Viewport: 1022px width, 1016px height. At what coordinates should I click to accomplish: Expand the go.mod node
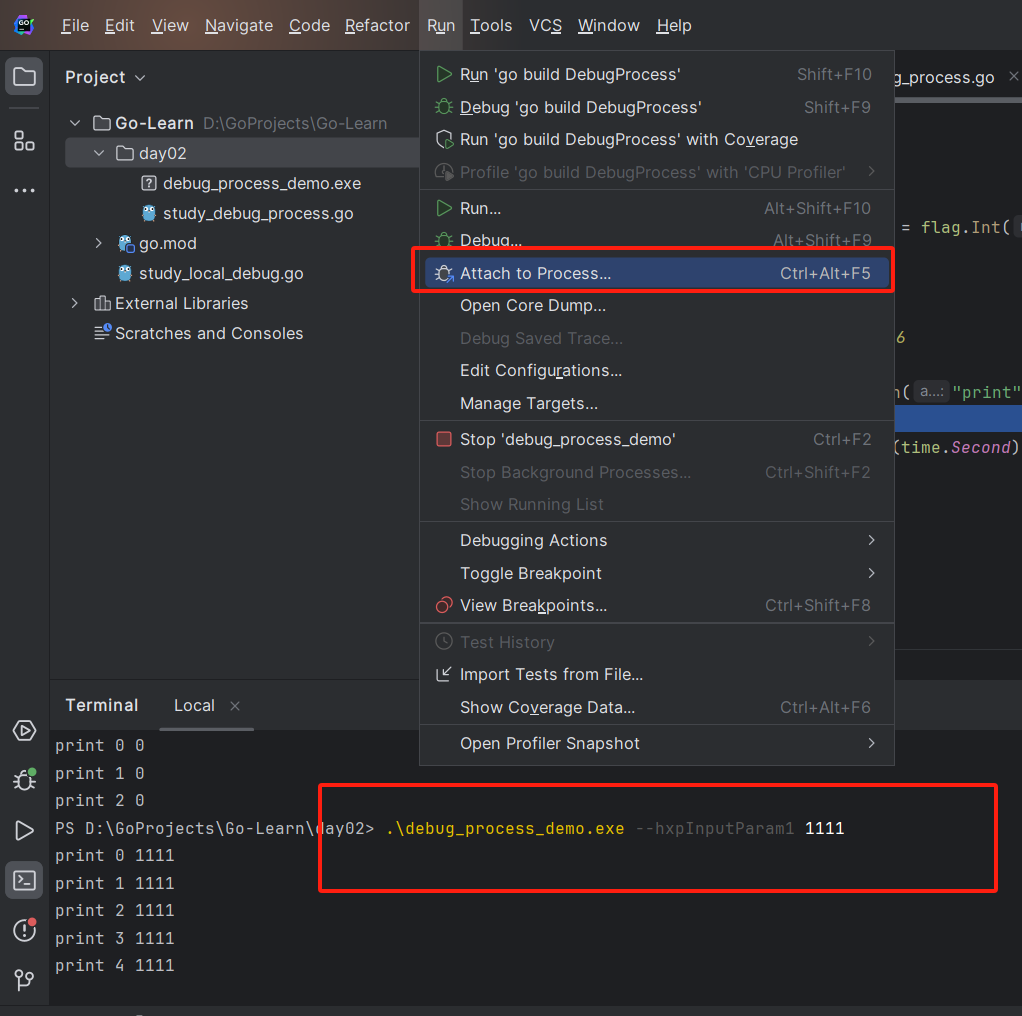[x=97, y=243]
